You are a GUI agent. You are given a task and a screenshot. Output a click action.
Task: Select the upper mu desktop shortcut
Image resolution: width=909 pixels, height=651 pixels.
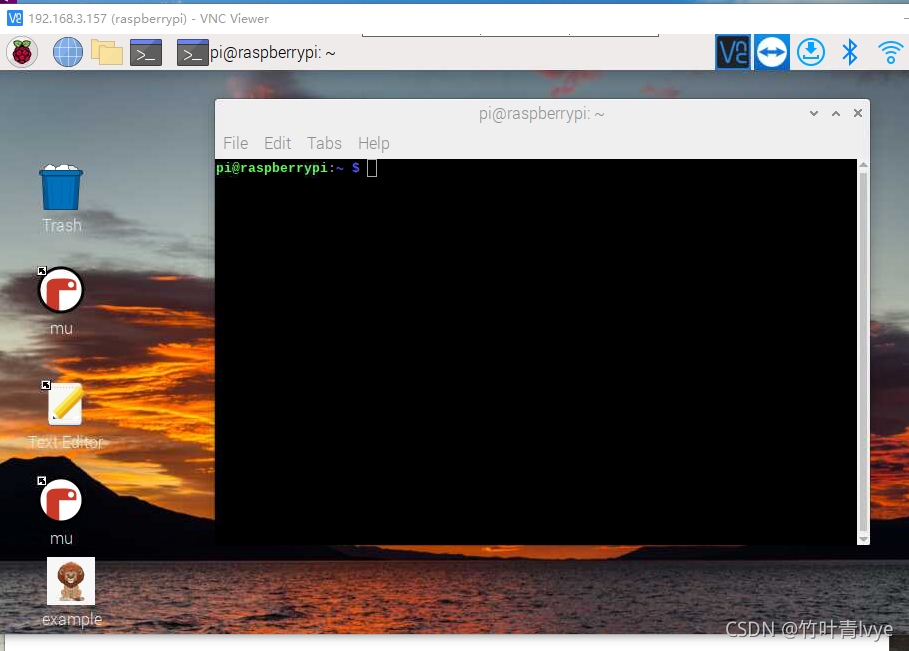coord(61,301)
